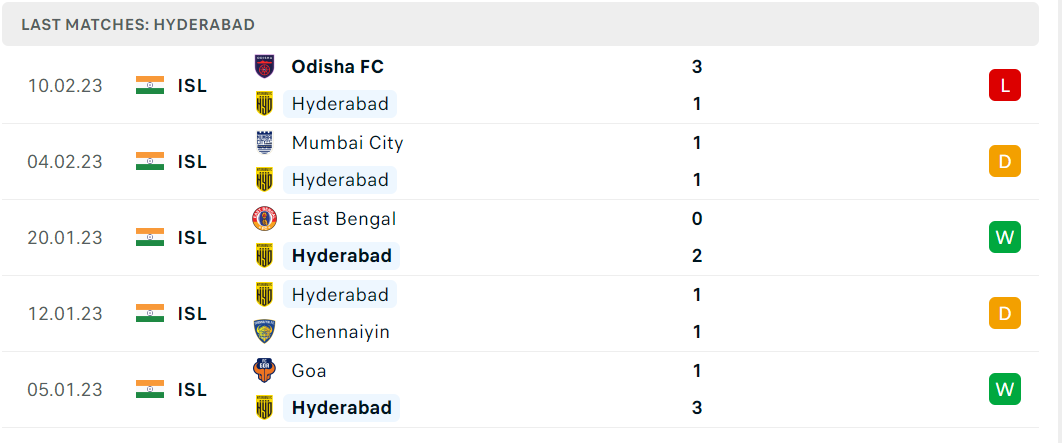Open the Odisha FC team link
The height and width of the screenshot is (443, 1062).
pos(337,66)
